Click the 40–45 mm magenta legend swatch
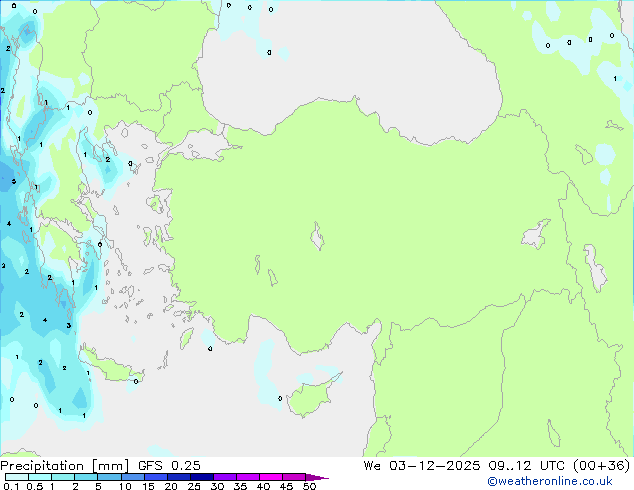Screen dimensions: 634x490 click(271, 477)
